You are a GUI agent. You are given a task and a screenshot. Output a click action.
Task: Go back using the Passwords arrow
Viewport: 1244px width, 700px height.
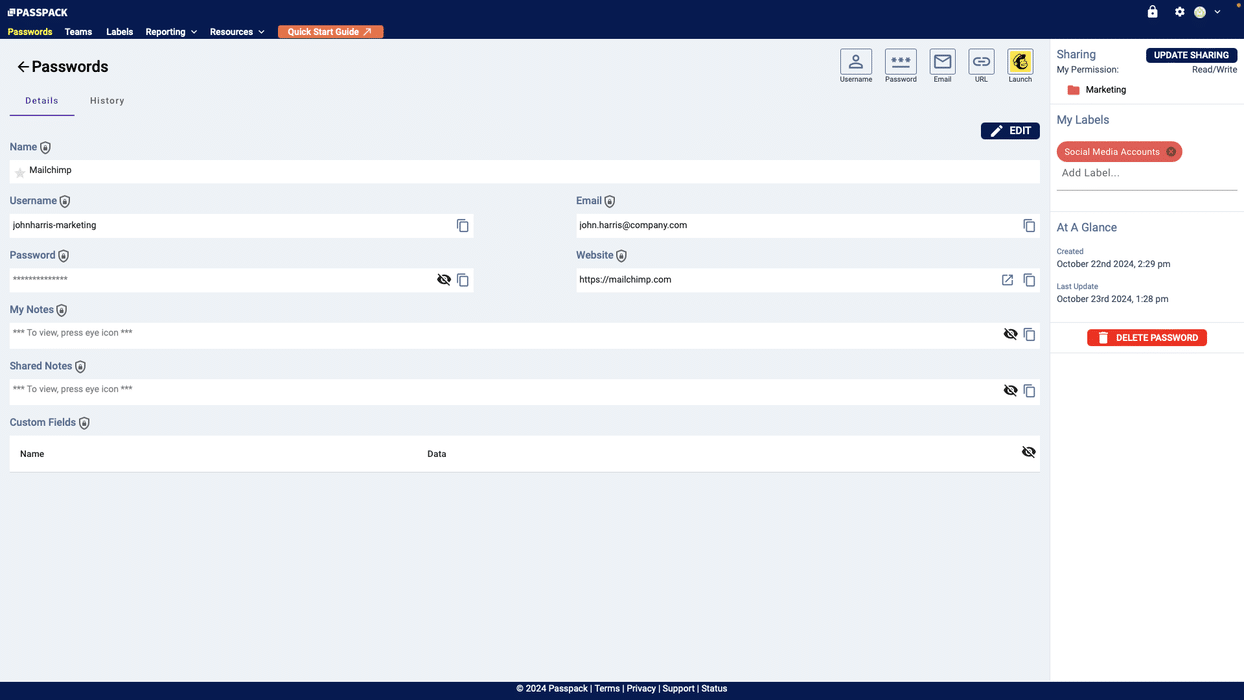(x=22, y=67)
